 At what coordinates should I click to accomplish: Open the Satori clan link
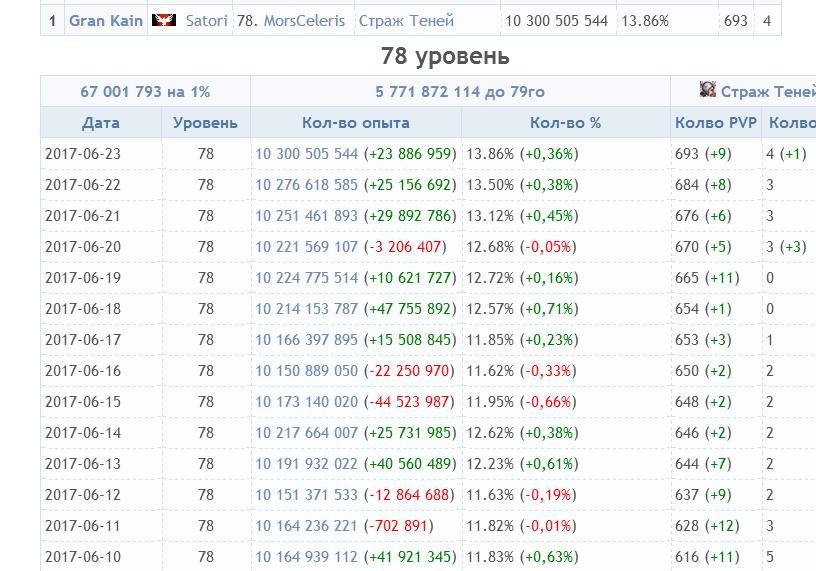point(207,20)
